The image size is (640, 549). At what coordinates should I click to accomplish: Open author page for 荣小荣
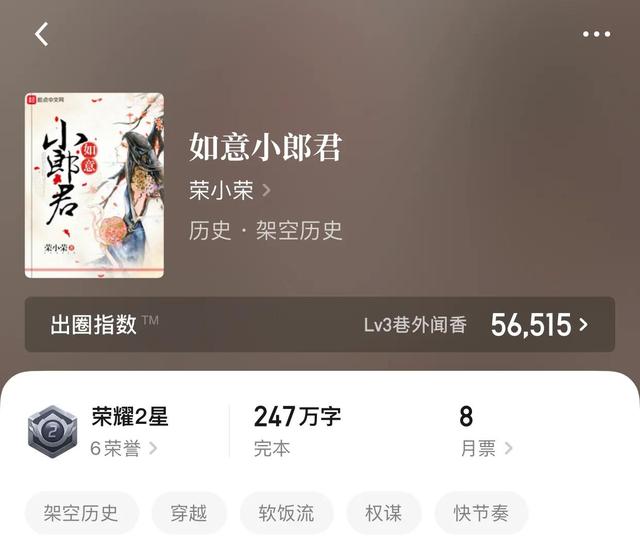pyautogui.click(x=221, y=190)
